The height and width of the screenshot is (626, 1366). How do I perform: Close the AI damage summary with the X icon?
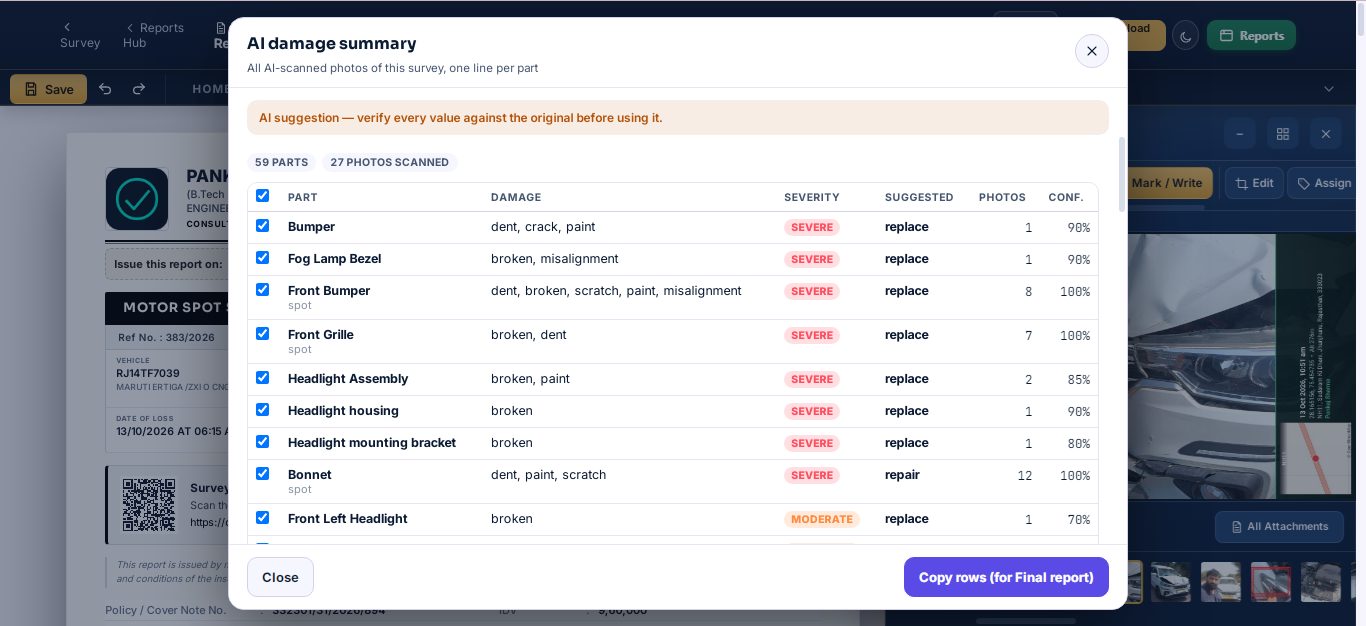point(1091,51)
